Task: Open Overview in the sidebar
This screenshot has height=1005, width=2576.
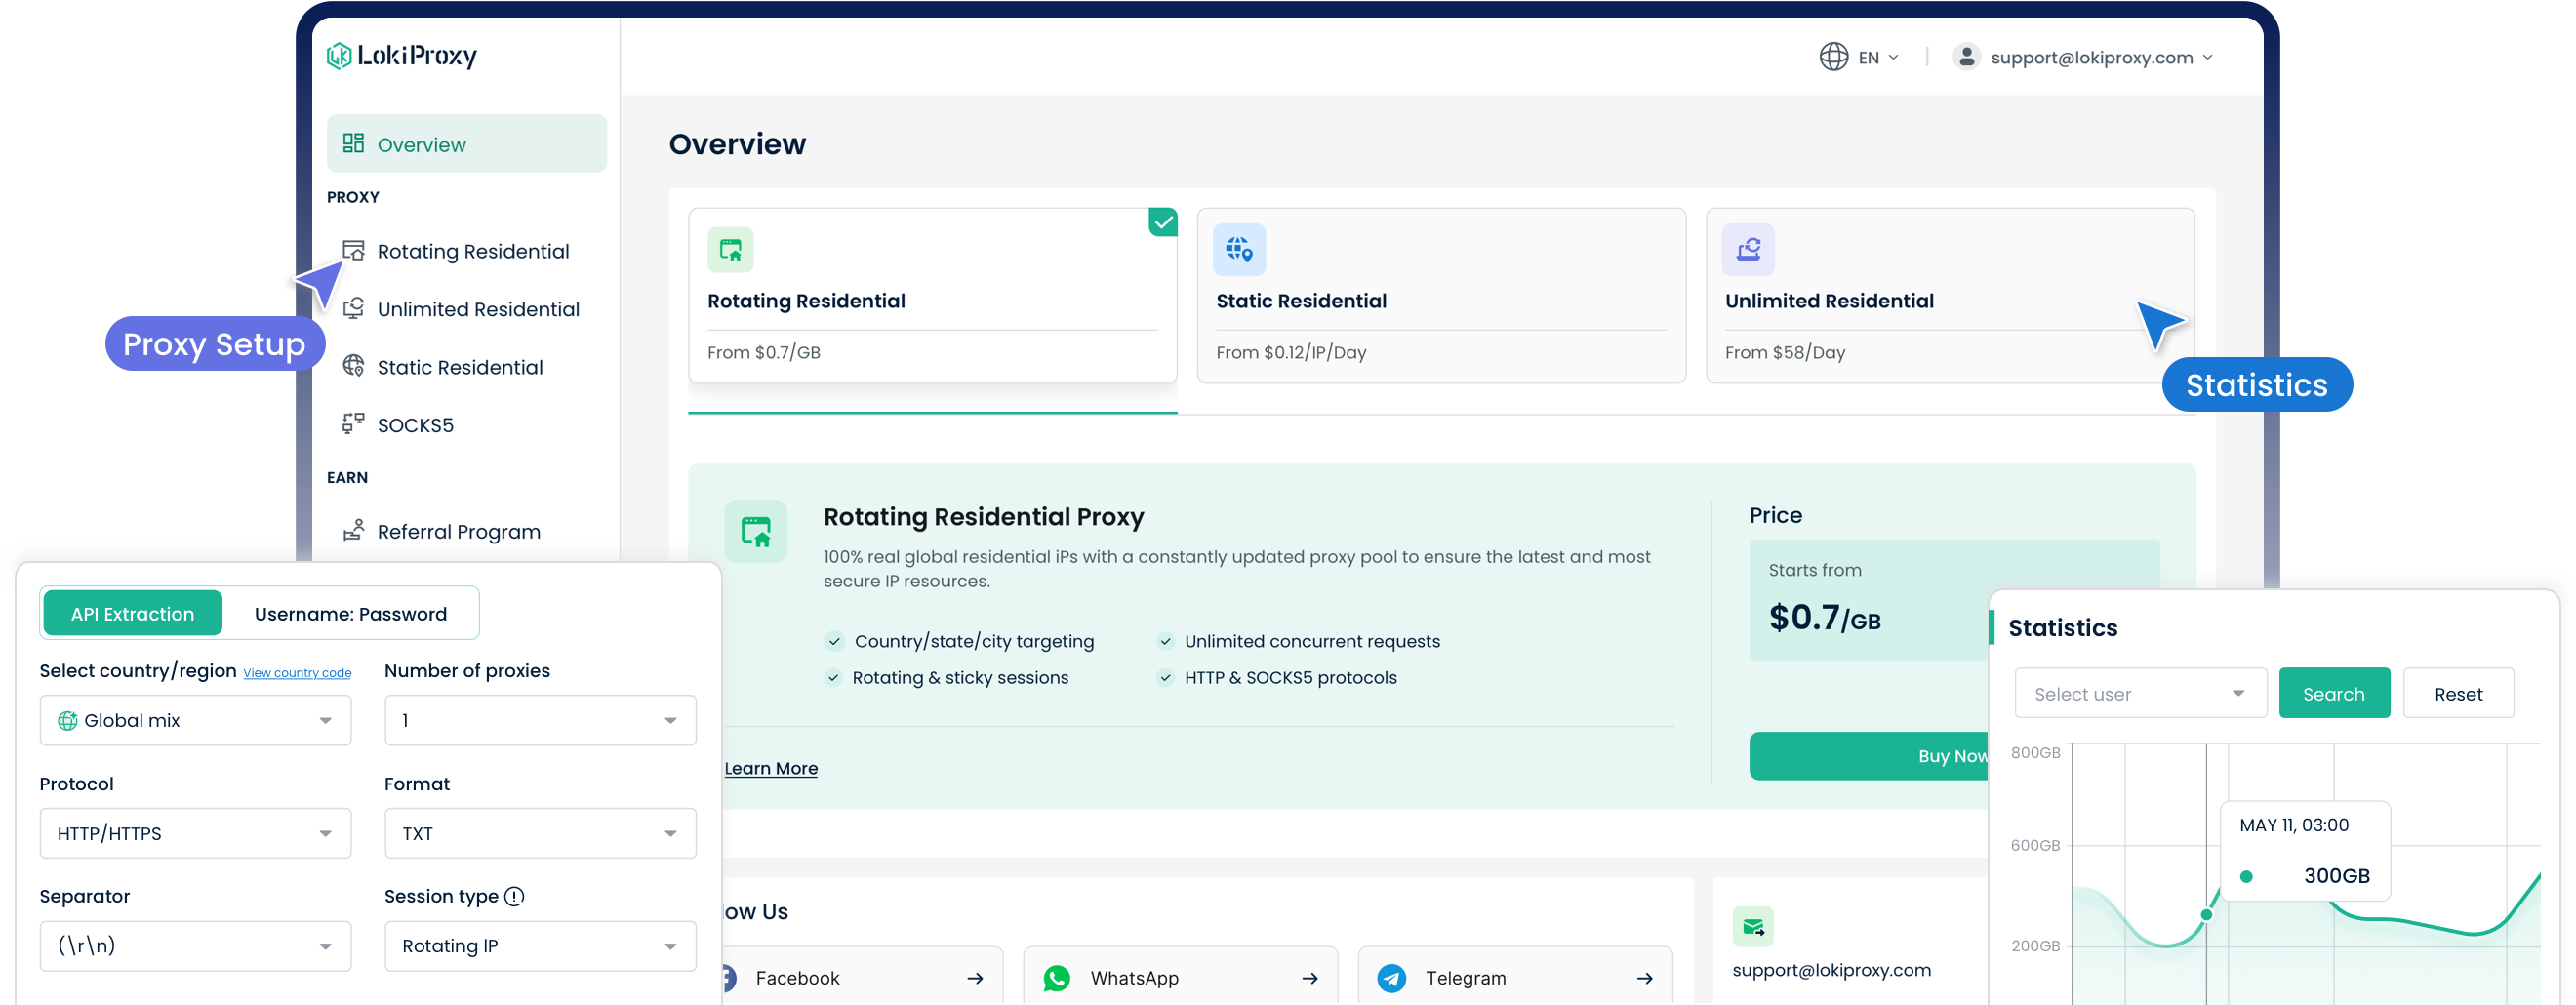Action: coord(466,144)
